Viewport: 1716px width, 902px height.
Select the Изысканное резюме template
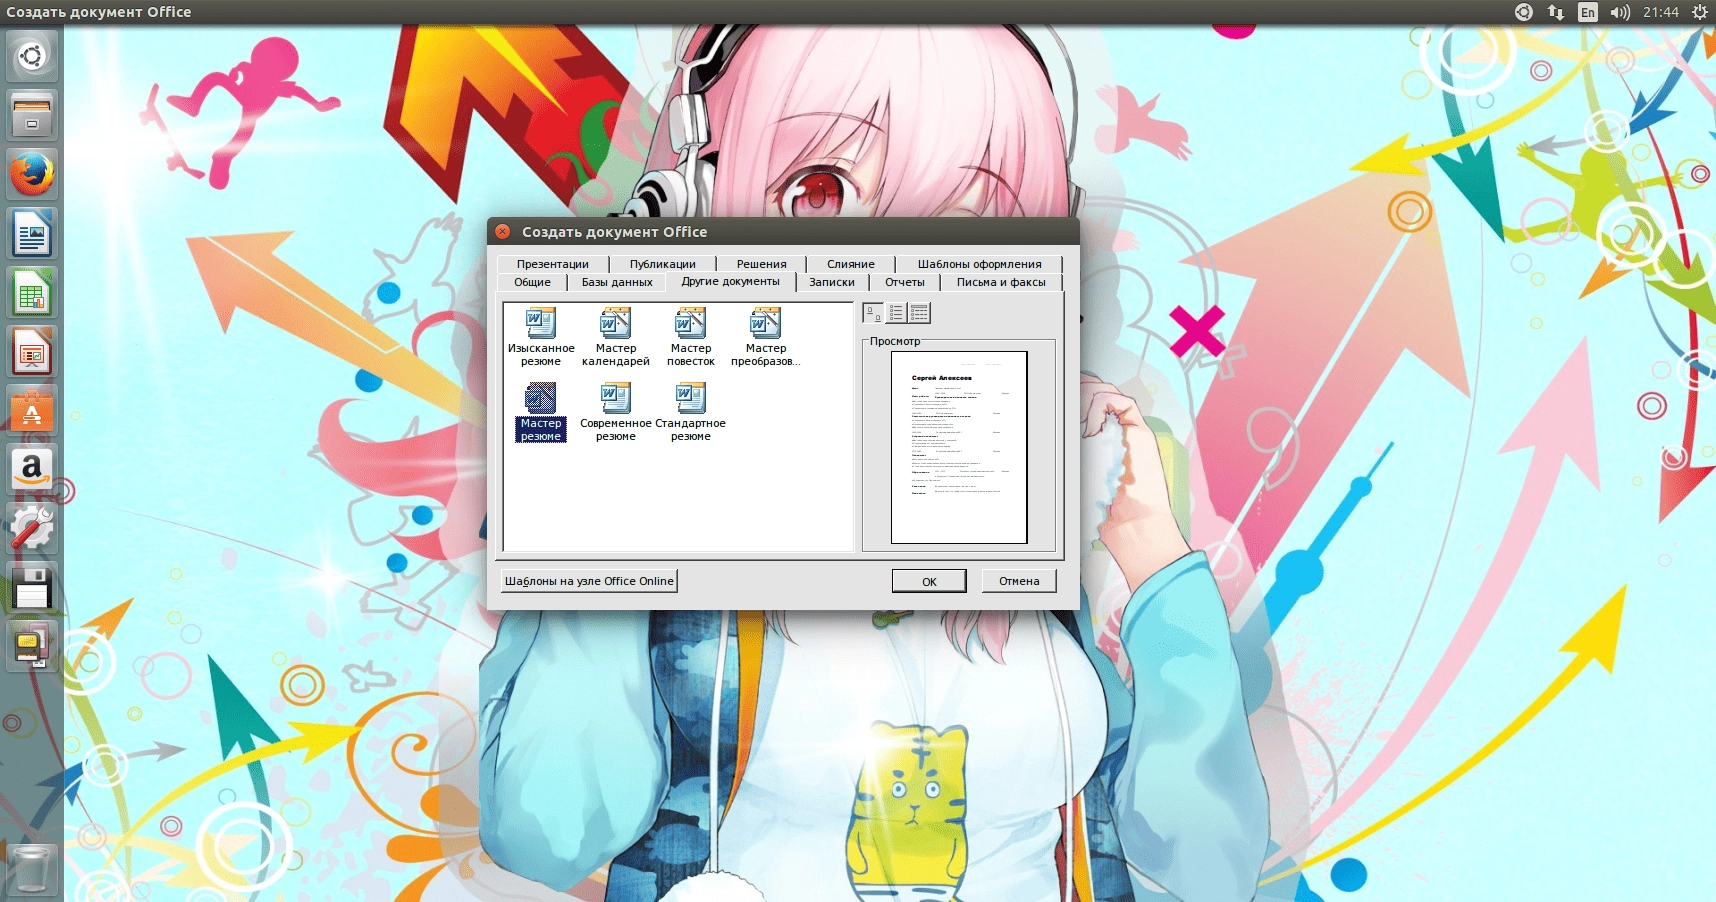(541, 337)
